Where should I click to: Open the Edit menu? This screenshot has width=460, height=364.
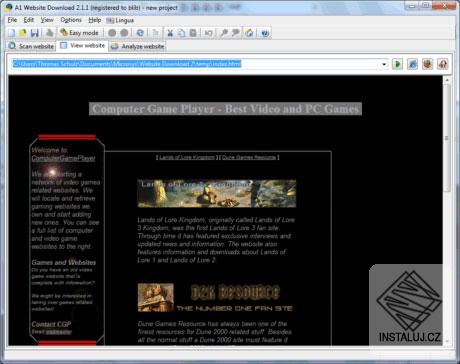tap(29, 20)
